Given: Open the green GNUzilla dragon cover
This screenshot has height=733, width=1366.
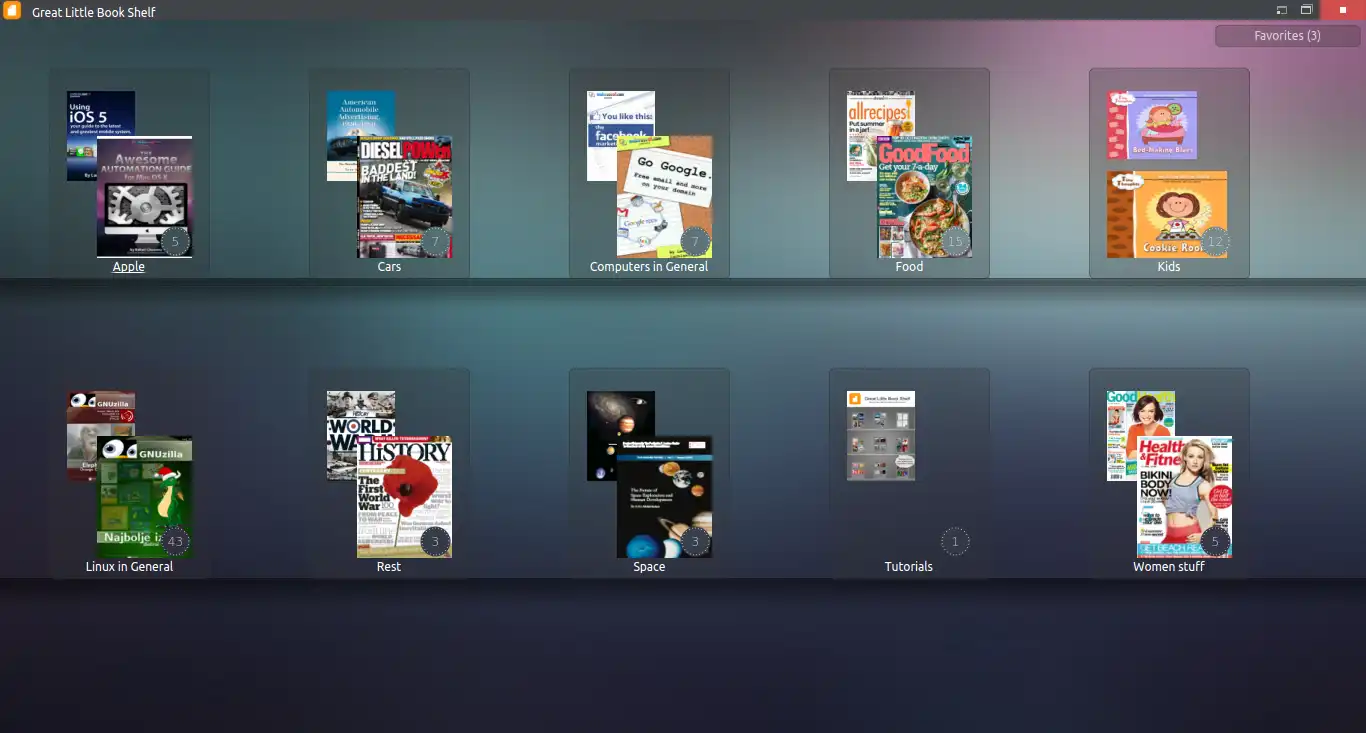Looking at the screenshot, I should pyautogui.click(x=145, y=497).
